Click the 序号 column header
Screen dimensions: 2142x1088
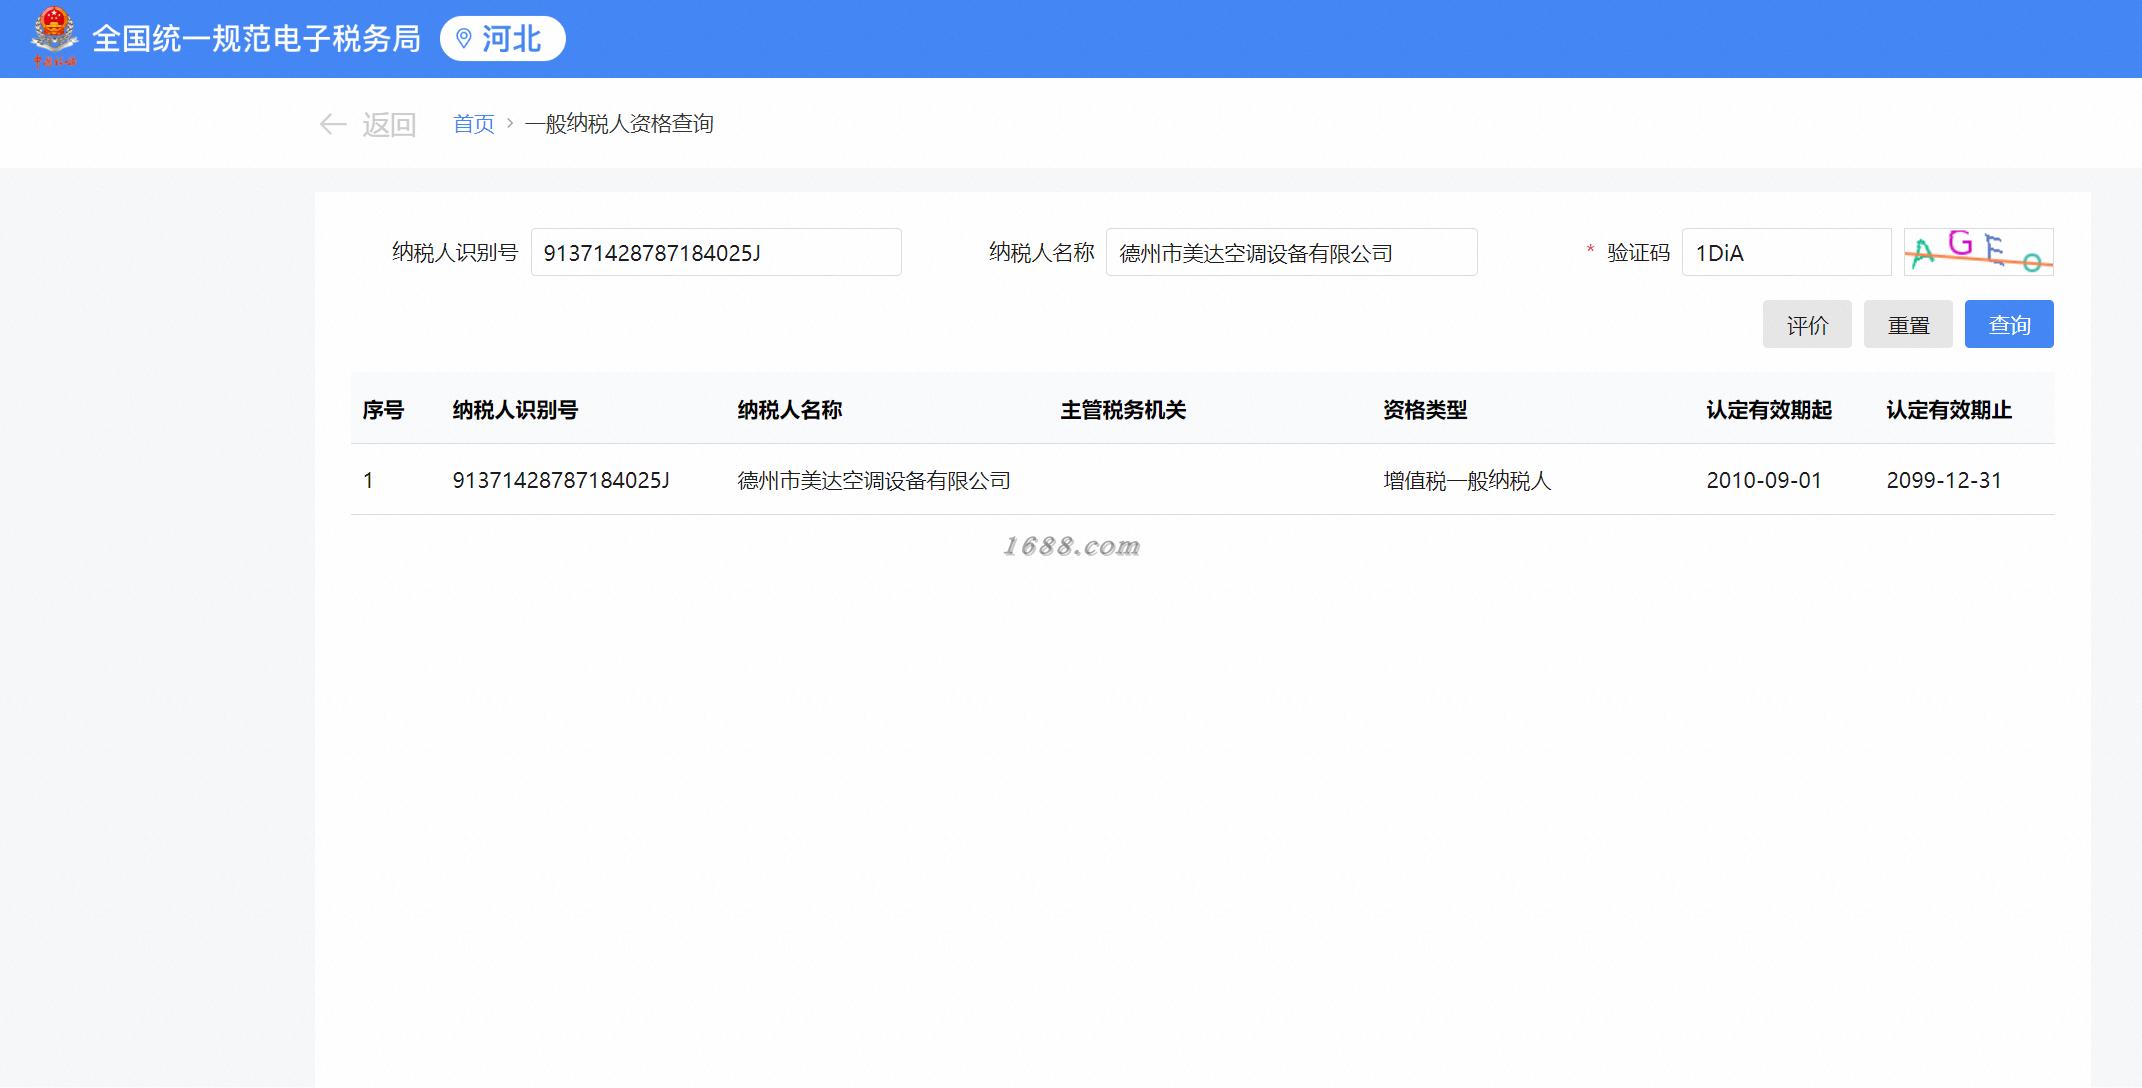[383, 410]
